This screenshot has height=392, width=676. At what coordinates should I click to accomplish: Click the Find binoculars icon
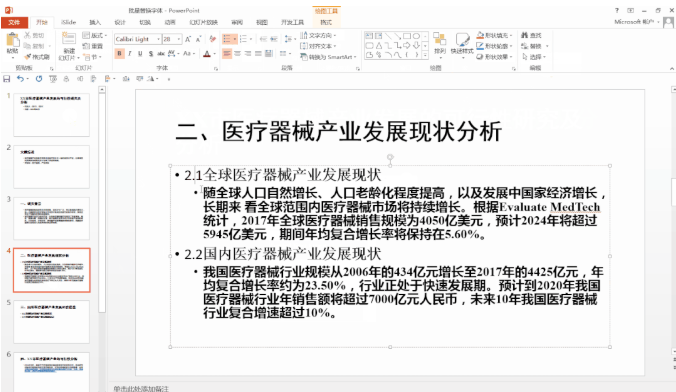pyautogui.click(x=525, y=35)
